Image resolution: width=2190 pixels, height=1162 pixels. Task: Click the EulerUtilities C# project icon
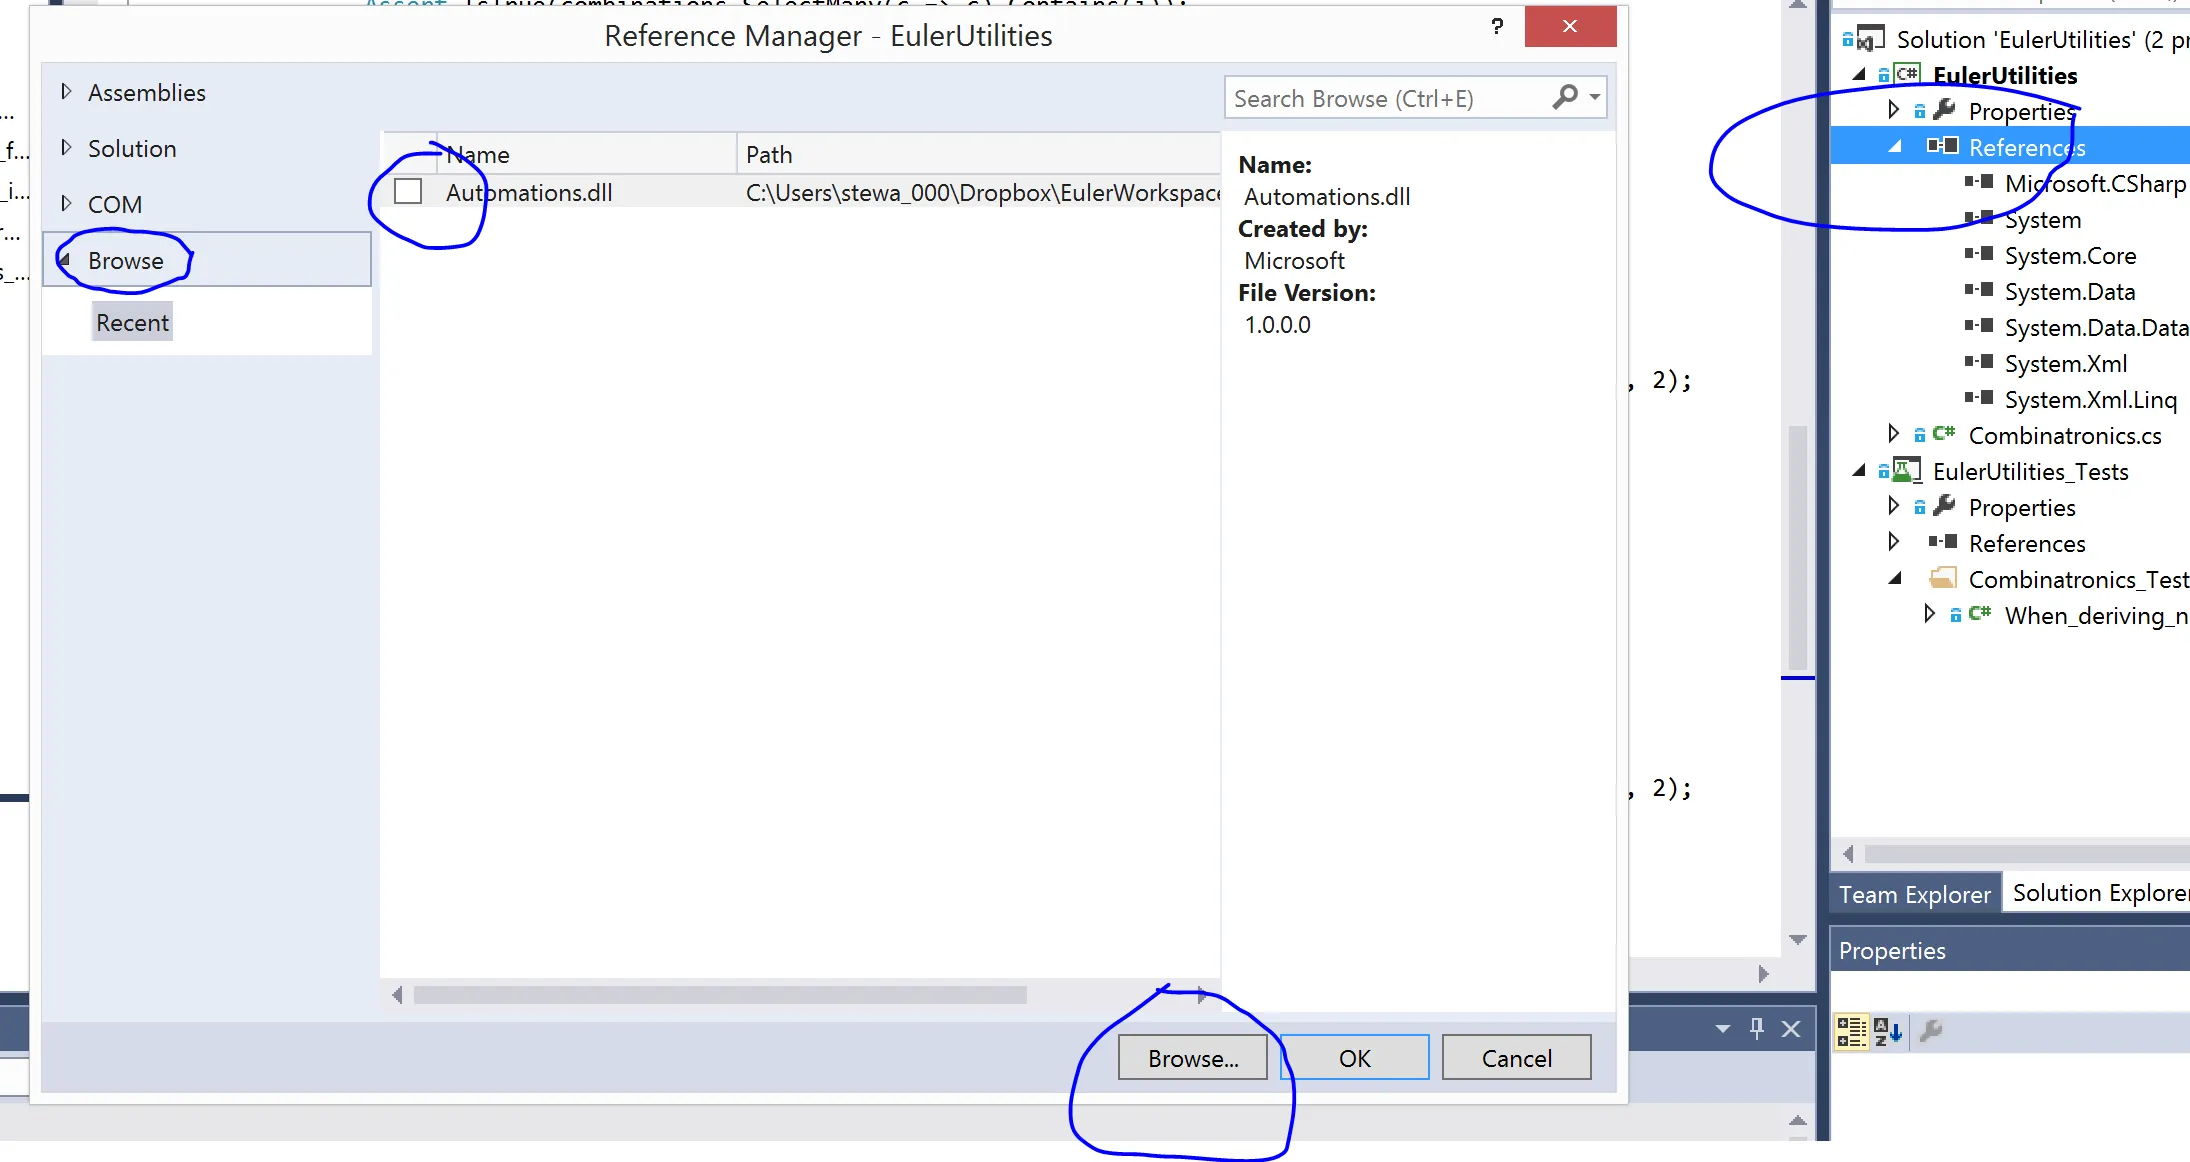click(1907, 74)
